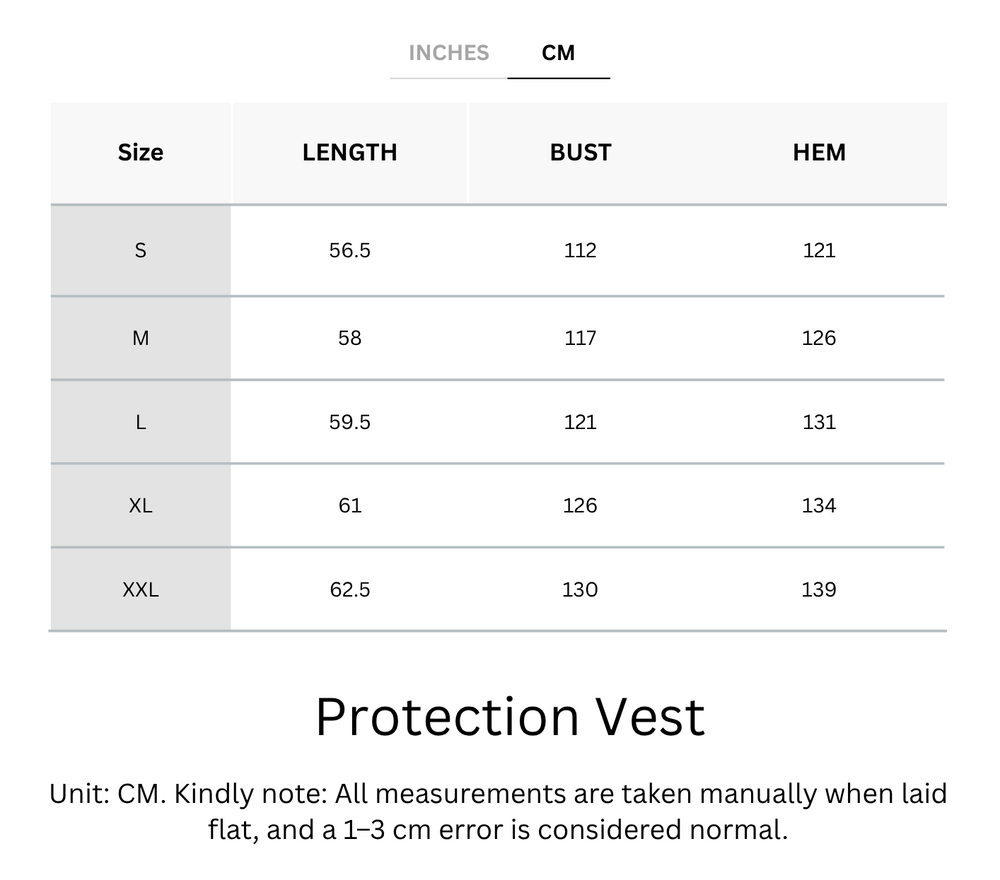Click the Size column header
The image size is (1000, 880).
coord(140,153)
